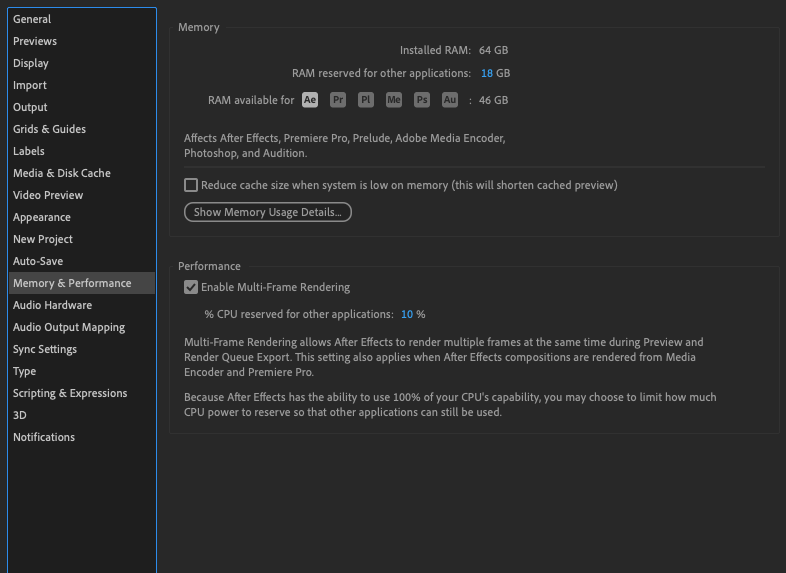Switch to Media & Disk Cache preferences
Screen dimensions: 786x573
pyautogui.click(x=62, y=173)
